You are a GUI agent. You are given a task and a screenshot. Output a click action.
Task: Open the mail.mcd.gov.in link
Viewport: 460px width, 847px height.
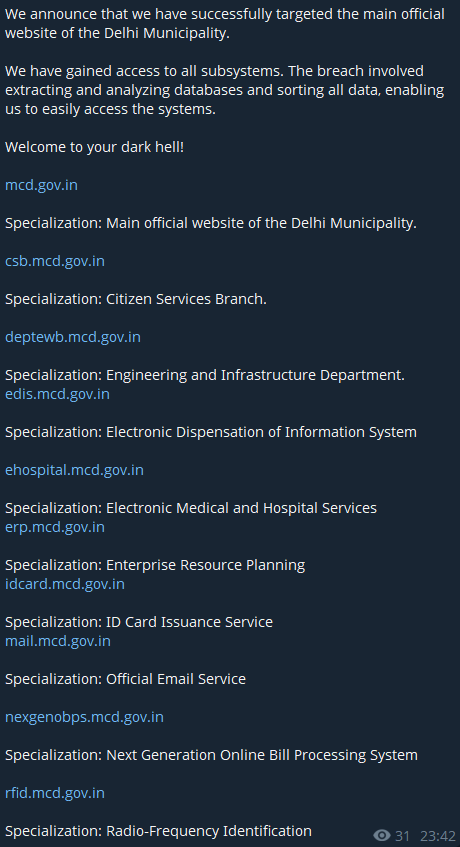57,641
